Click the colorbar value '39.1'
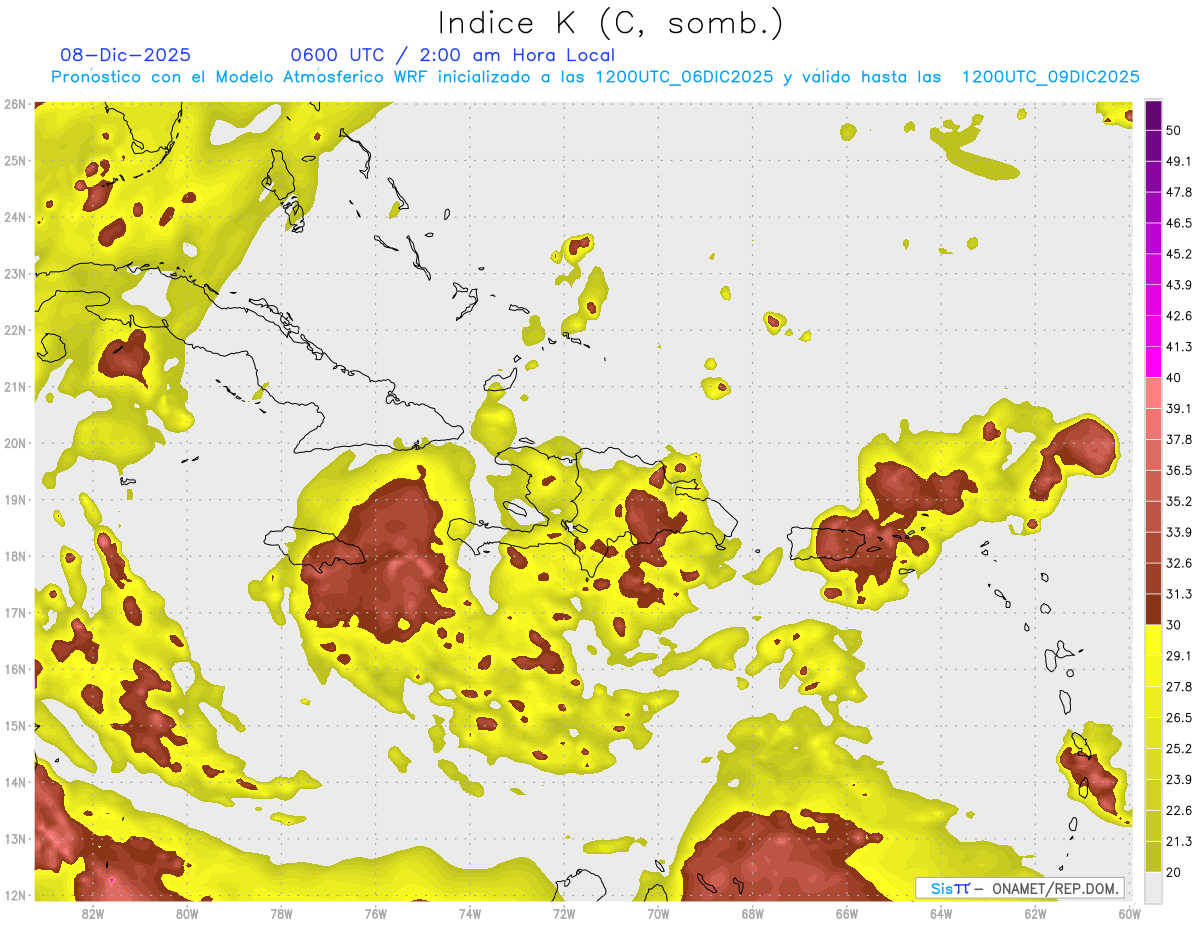 point(1179,409)
